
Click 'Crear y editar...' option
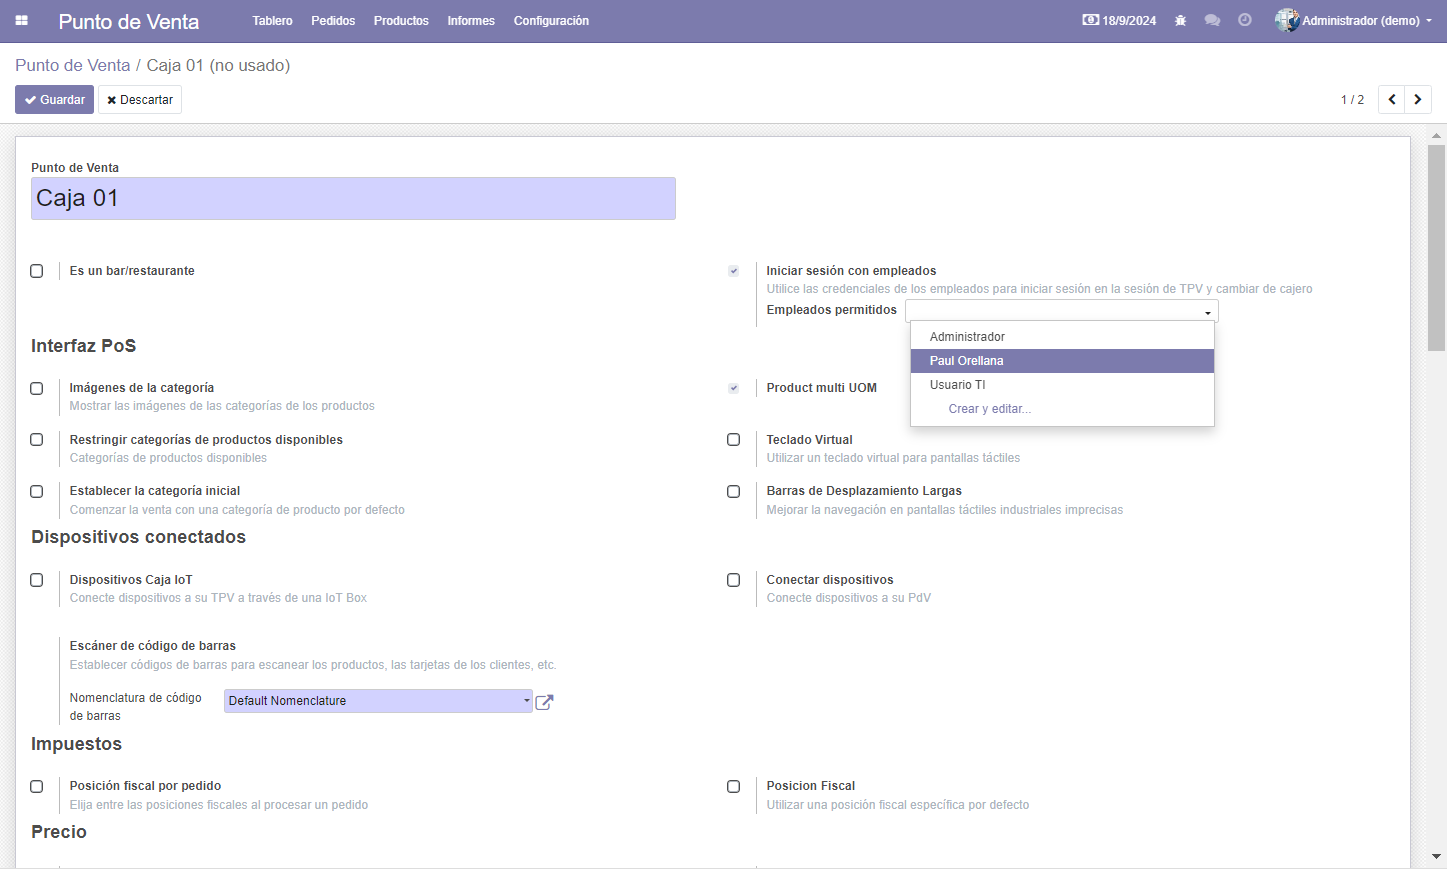(x=1062, y=409)
